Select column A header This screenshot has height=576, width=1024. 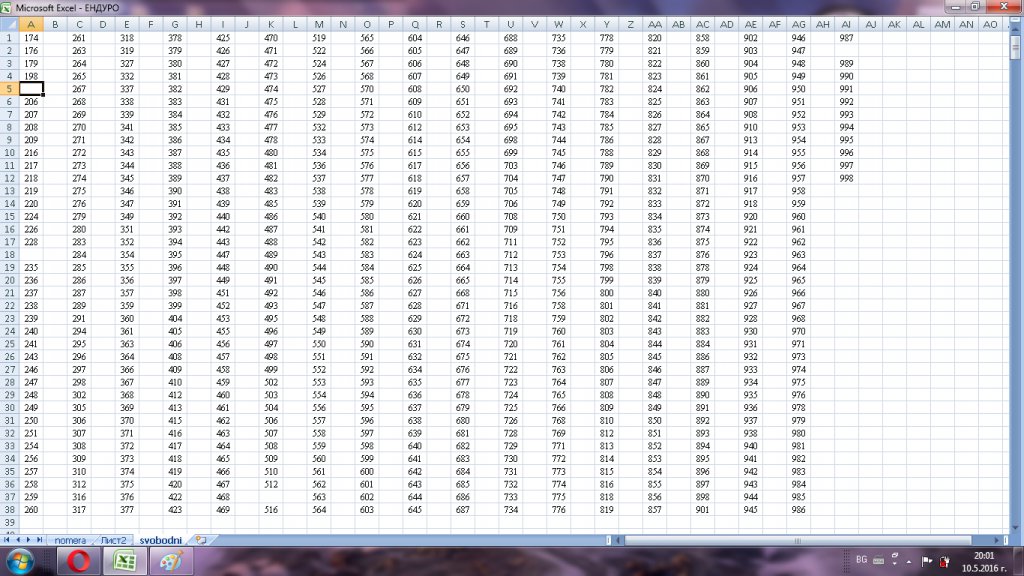(31, 24)
